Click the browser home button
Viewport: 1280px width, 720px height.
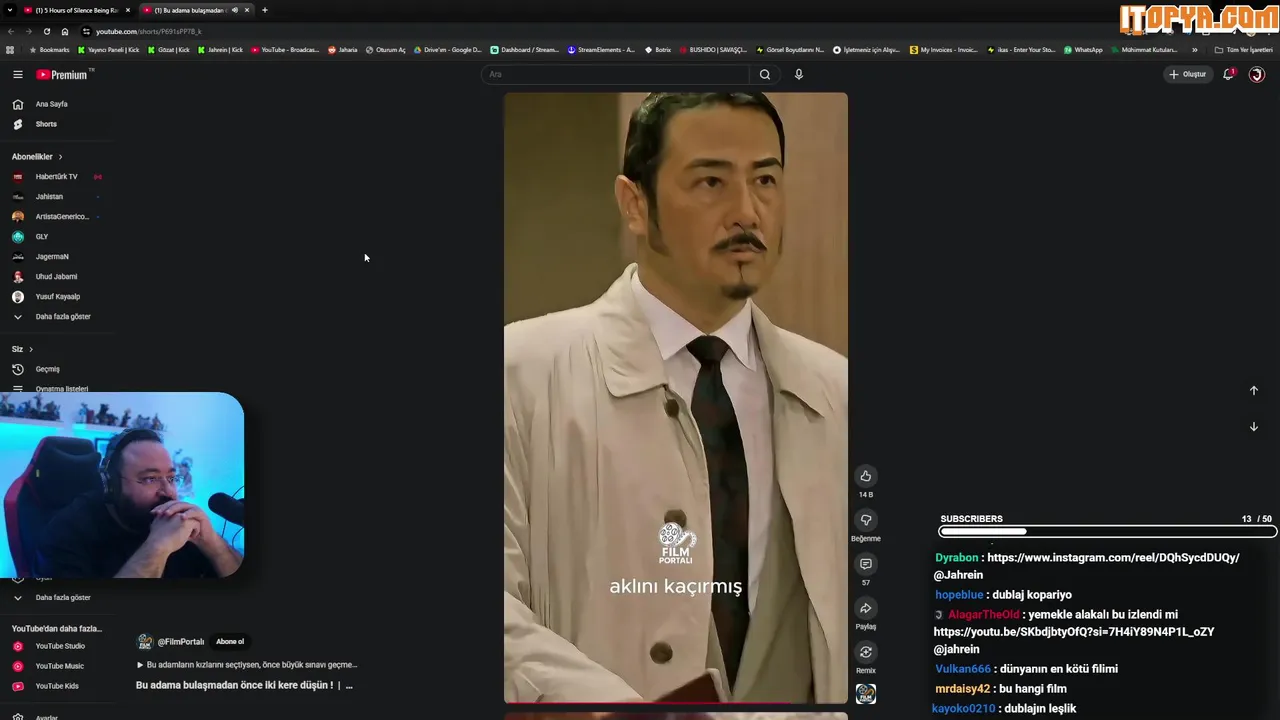coord(65,31)
